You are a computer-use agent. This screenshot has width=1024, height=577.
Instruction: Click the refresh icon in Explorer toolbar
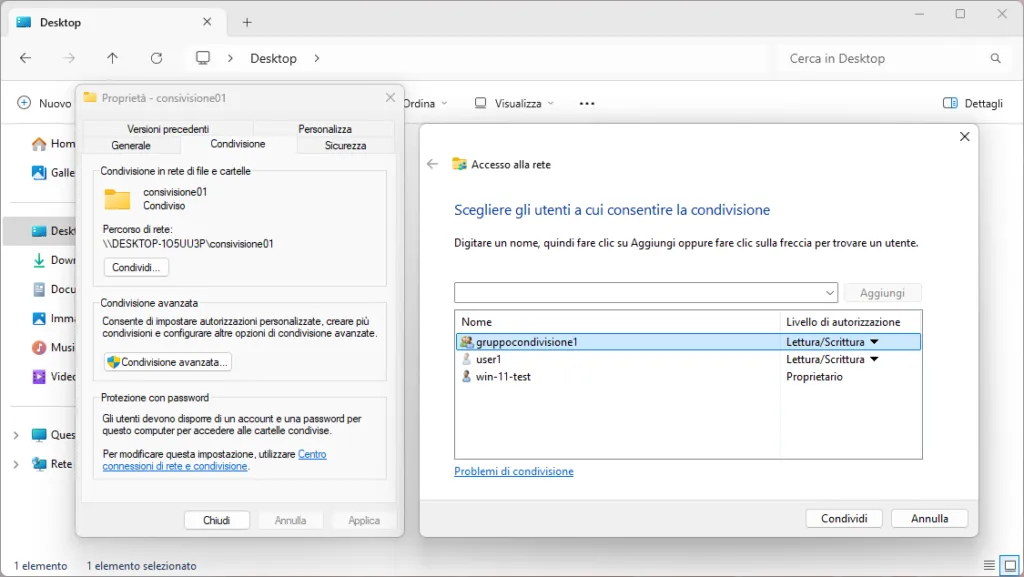157,58
